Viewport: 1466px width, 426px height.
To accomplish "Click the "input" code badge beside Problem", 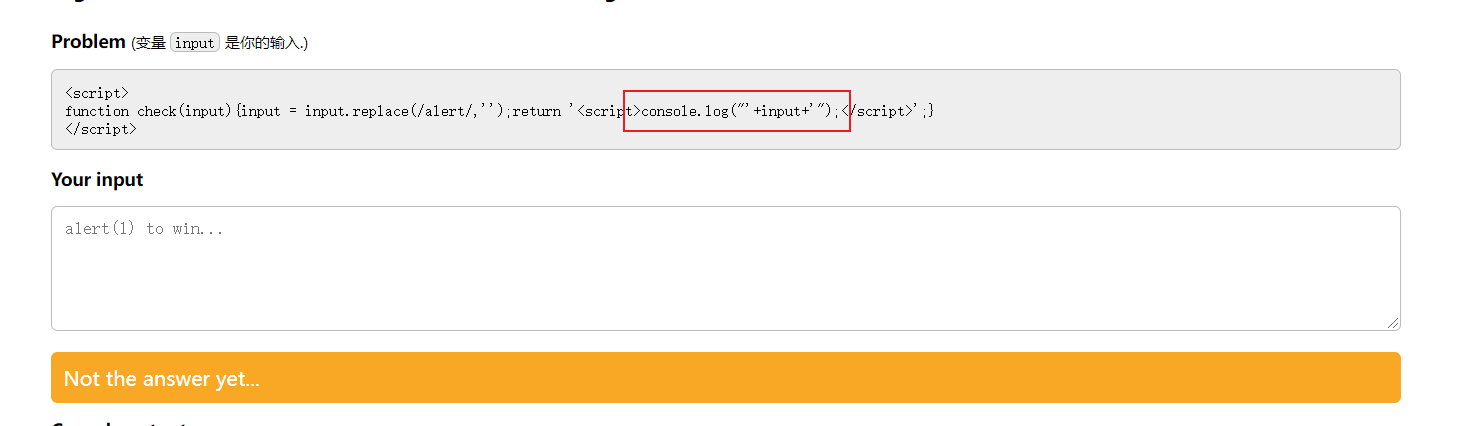I will tap(194, 43).
